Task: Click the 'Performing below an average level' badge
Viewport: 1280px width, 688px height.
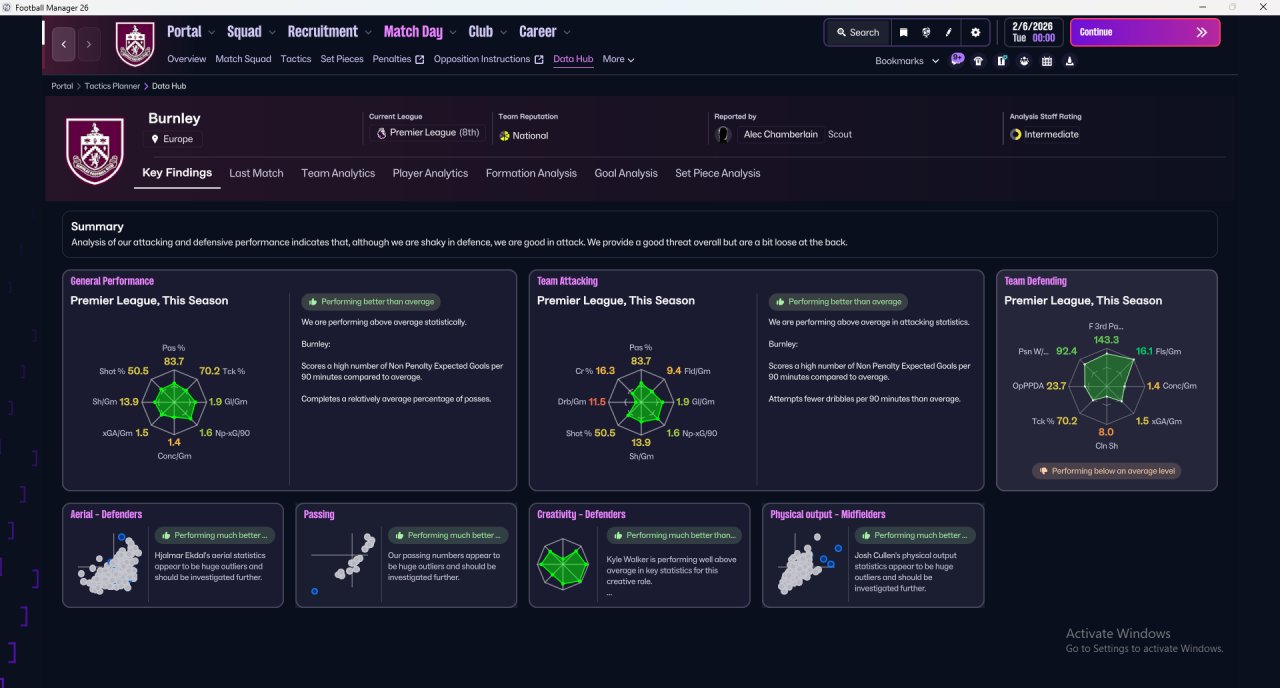Action: [1106, 471]
